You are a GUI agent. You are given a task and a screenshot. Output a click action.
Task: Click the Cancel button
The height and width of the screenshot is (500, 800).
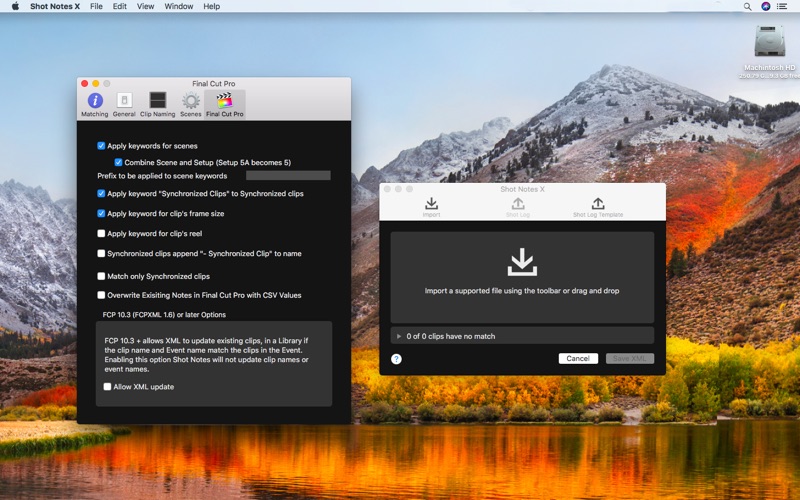pyautogui.click(x=578, y=359)
